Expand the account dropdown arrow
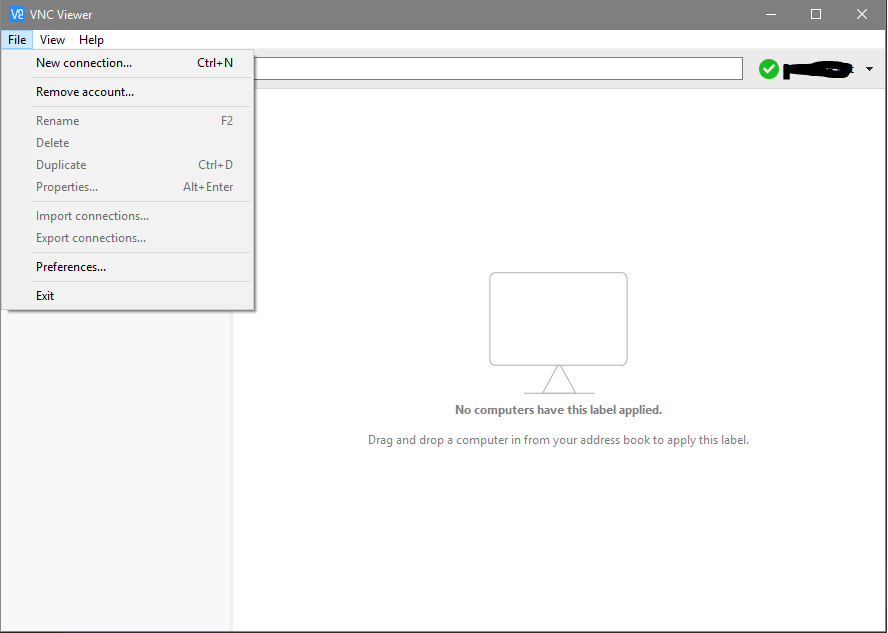Viewport: 888px width, 633px height. [x=869, y=69]
